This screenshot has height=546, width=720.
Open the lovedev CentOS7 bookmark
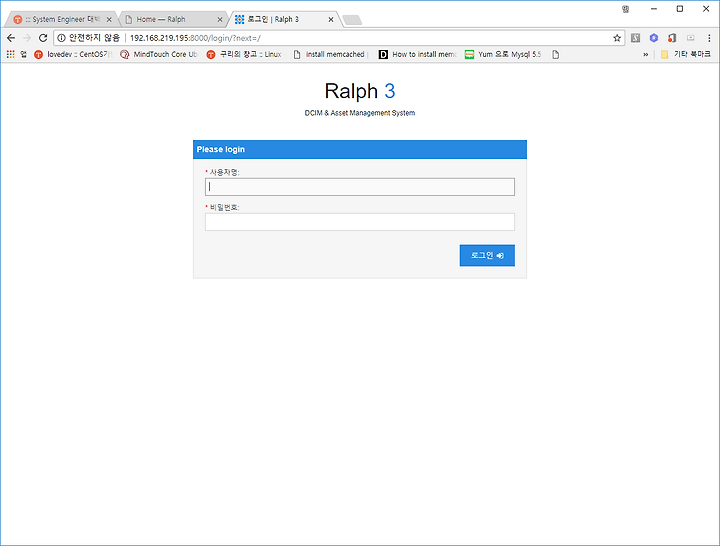(73, 55)
